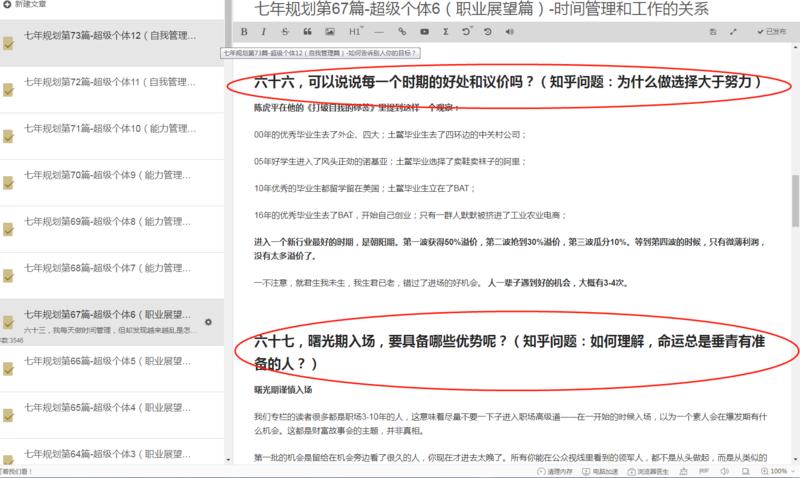
Task: Click the paragraph starting 10年优秀的毕业生
Action: [364, 188]
